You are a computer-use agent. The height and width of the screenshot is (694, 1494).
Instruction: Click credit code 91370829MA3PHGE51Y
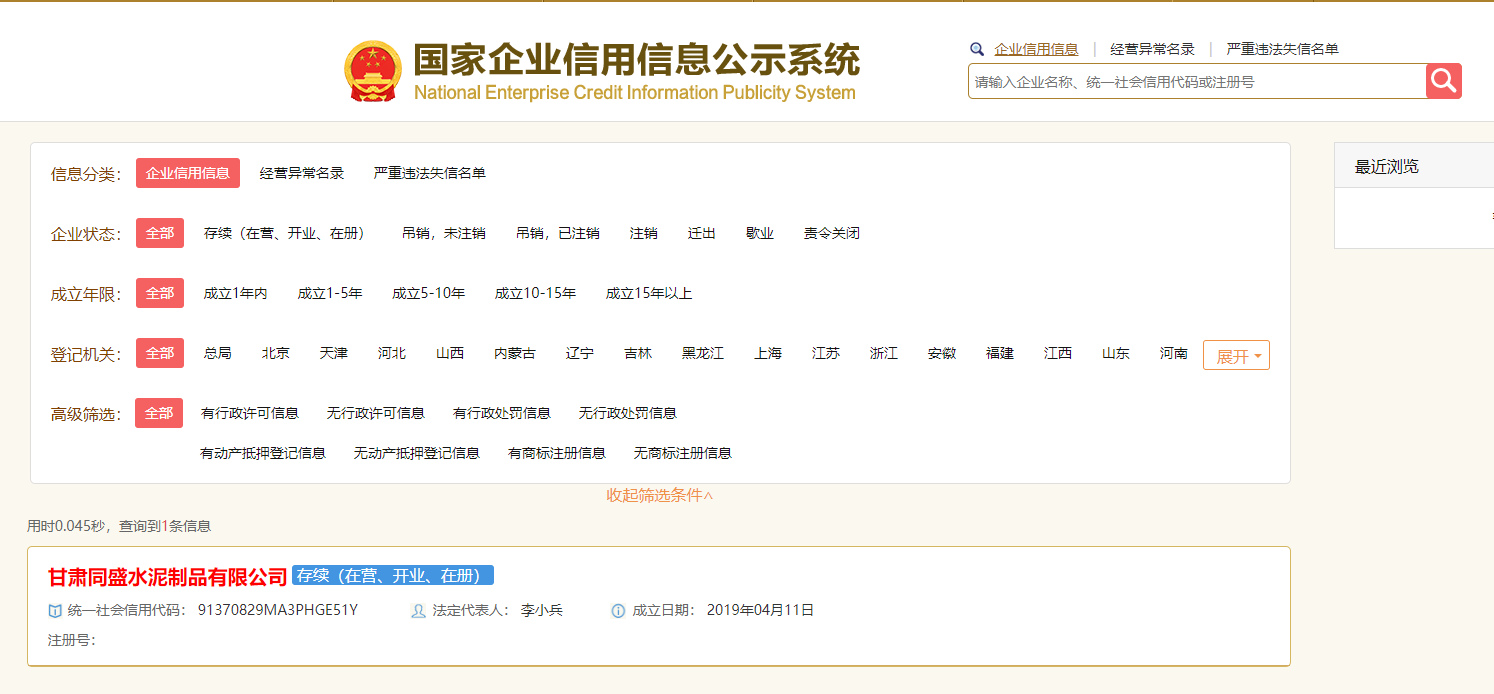278,610
